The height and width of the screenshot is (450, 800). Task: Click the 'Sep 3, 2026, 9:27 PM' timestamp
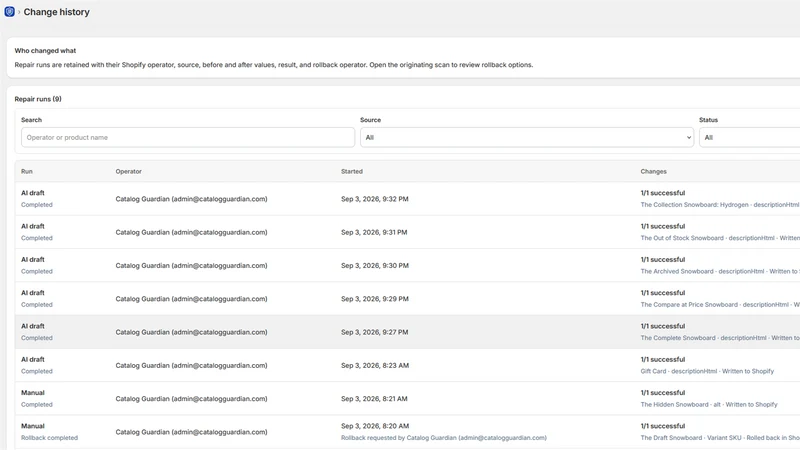pyautogui.click(x=374, y=332)
